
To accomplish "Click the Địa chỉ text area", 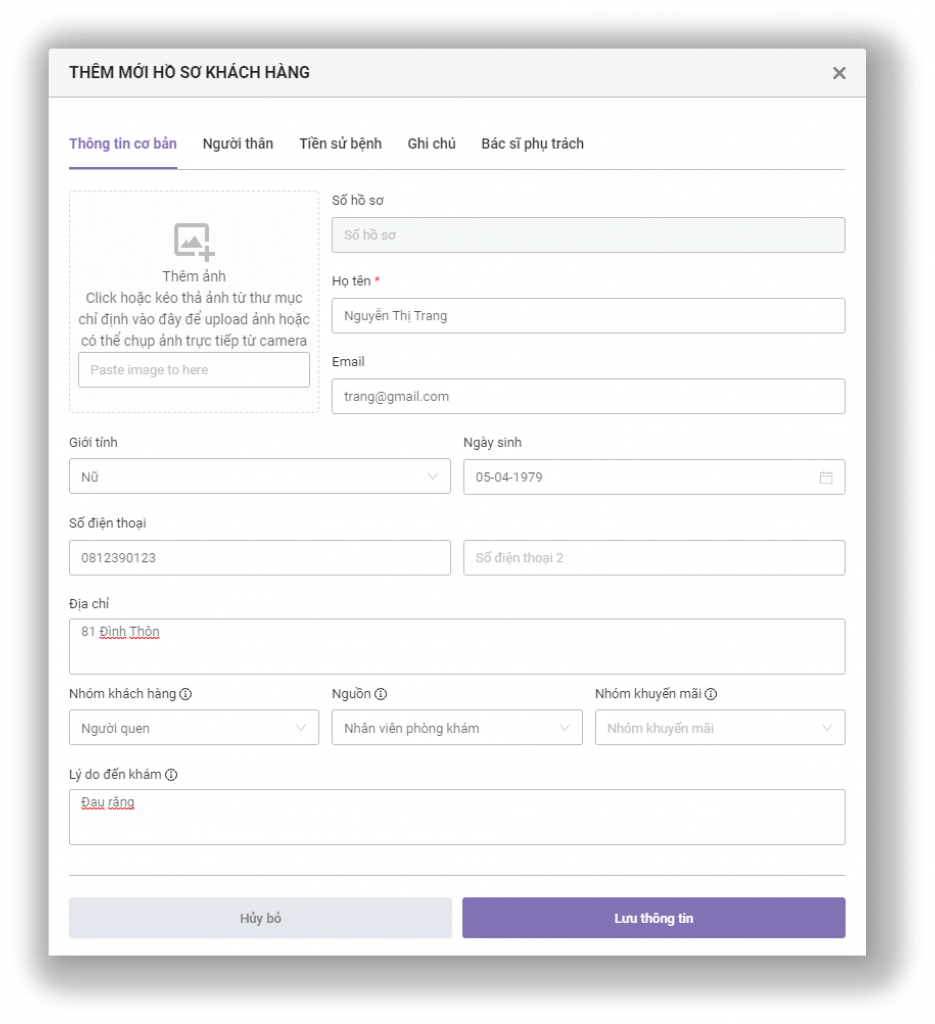I will coord(457,647).
